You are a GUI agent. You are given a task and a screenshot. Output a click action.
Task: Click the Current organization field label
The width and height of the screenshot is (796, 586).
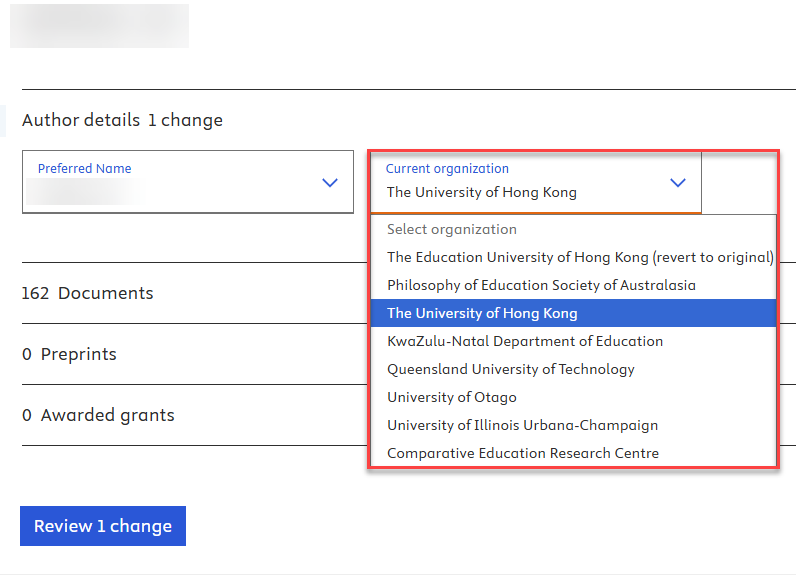click(447, 169)
